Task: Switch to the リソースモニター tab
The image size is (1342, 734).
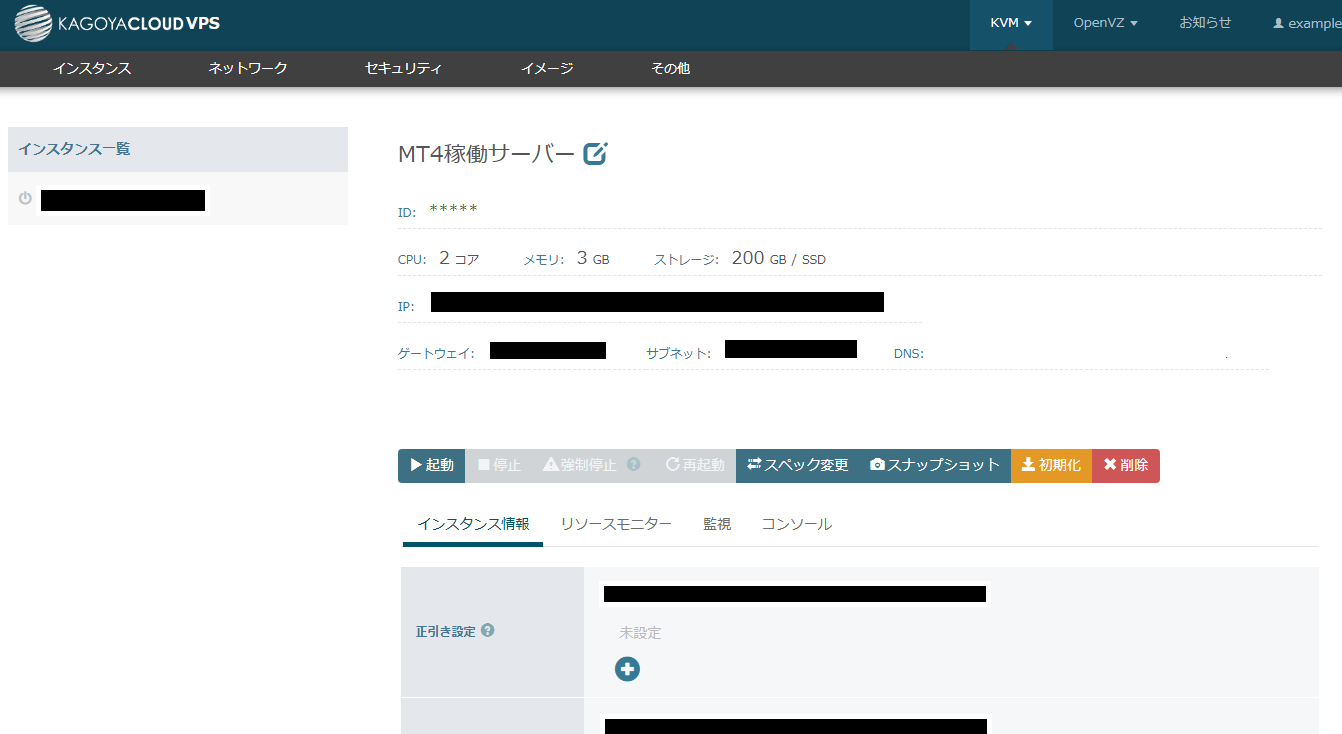Action: point(616,524)
